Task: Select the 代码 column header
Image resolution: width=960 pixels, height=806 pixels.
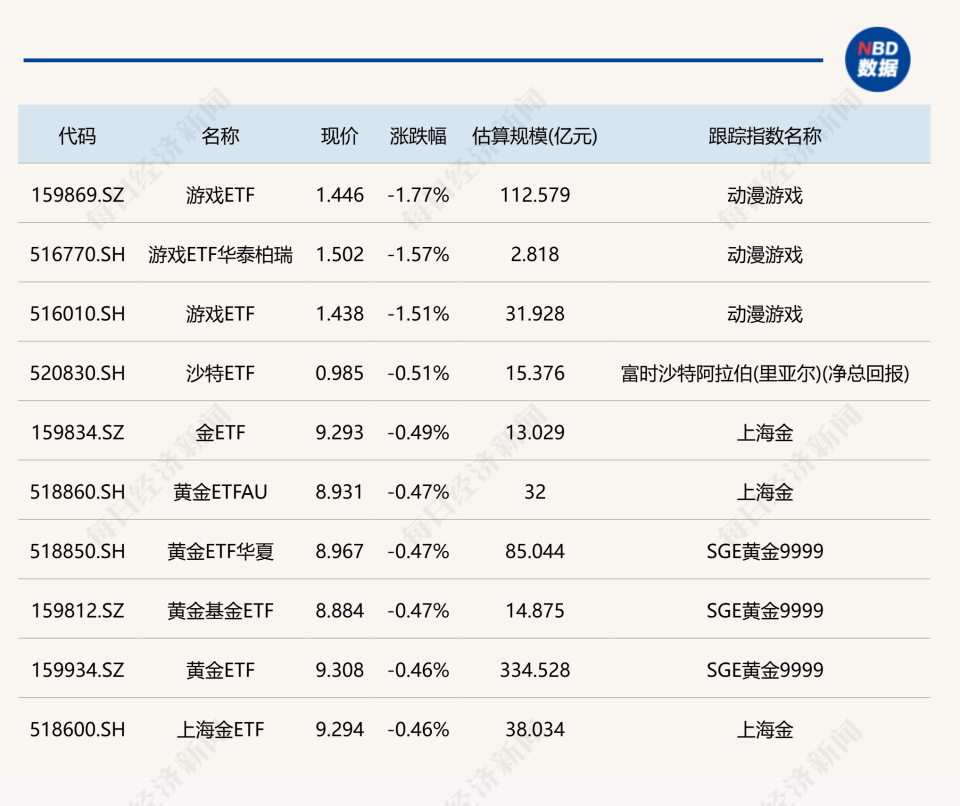Action: pyautogui.click(x=77, y=135)
